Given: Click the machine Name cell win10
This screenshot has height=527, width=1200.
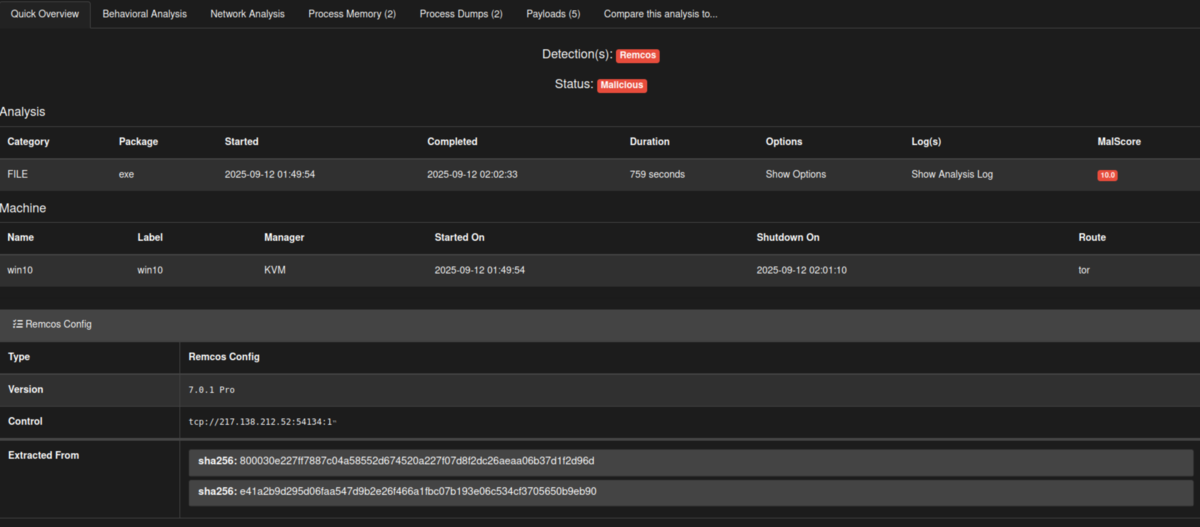Looking at the screenshot, I should (x=20, y=270).
